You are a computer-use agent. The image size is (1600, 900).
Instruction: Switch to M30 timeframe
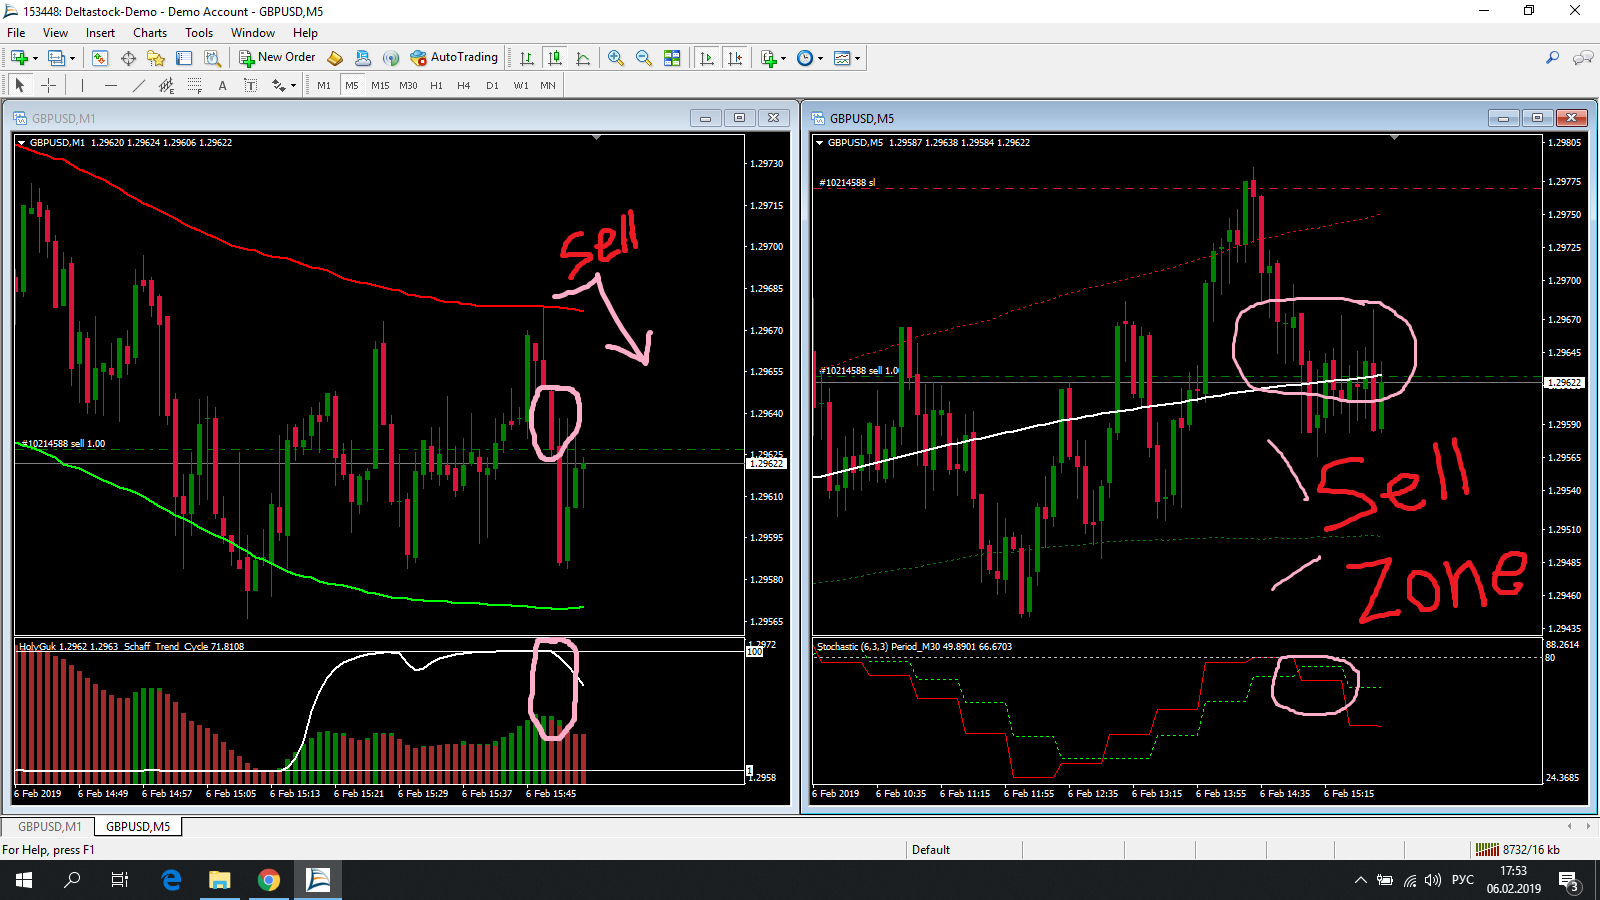408,86
